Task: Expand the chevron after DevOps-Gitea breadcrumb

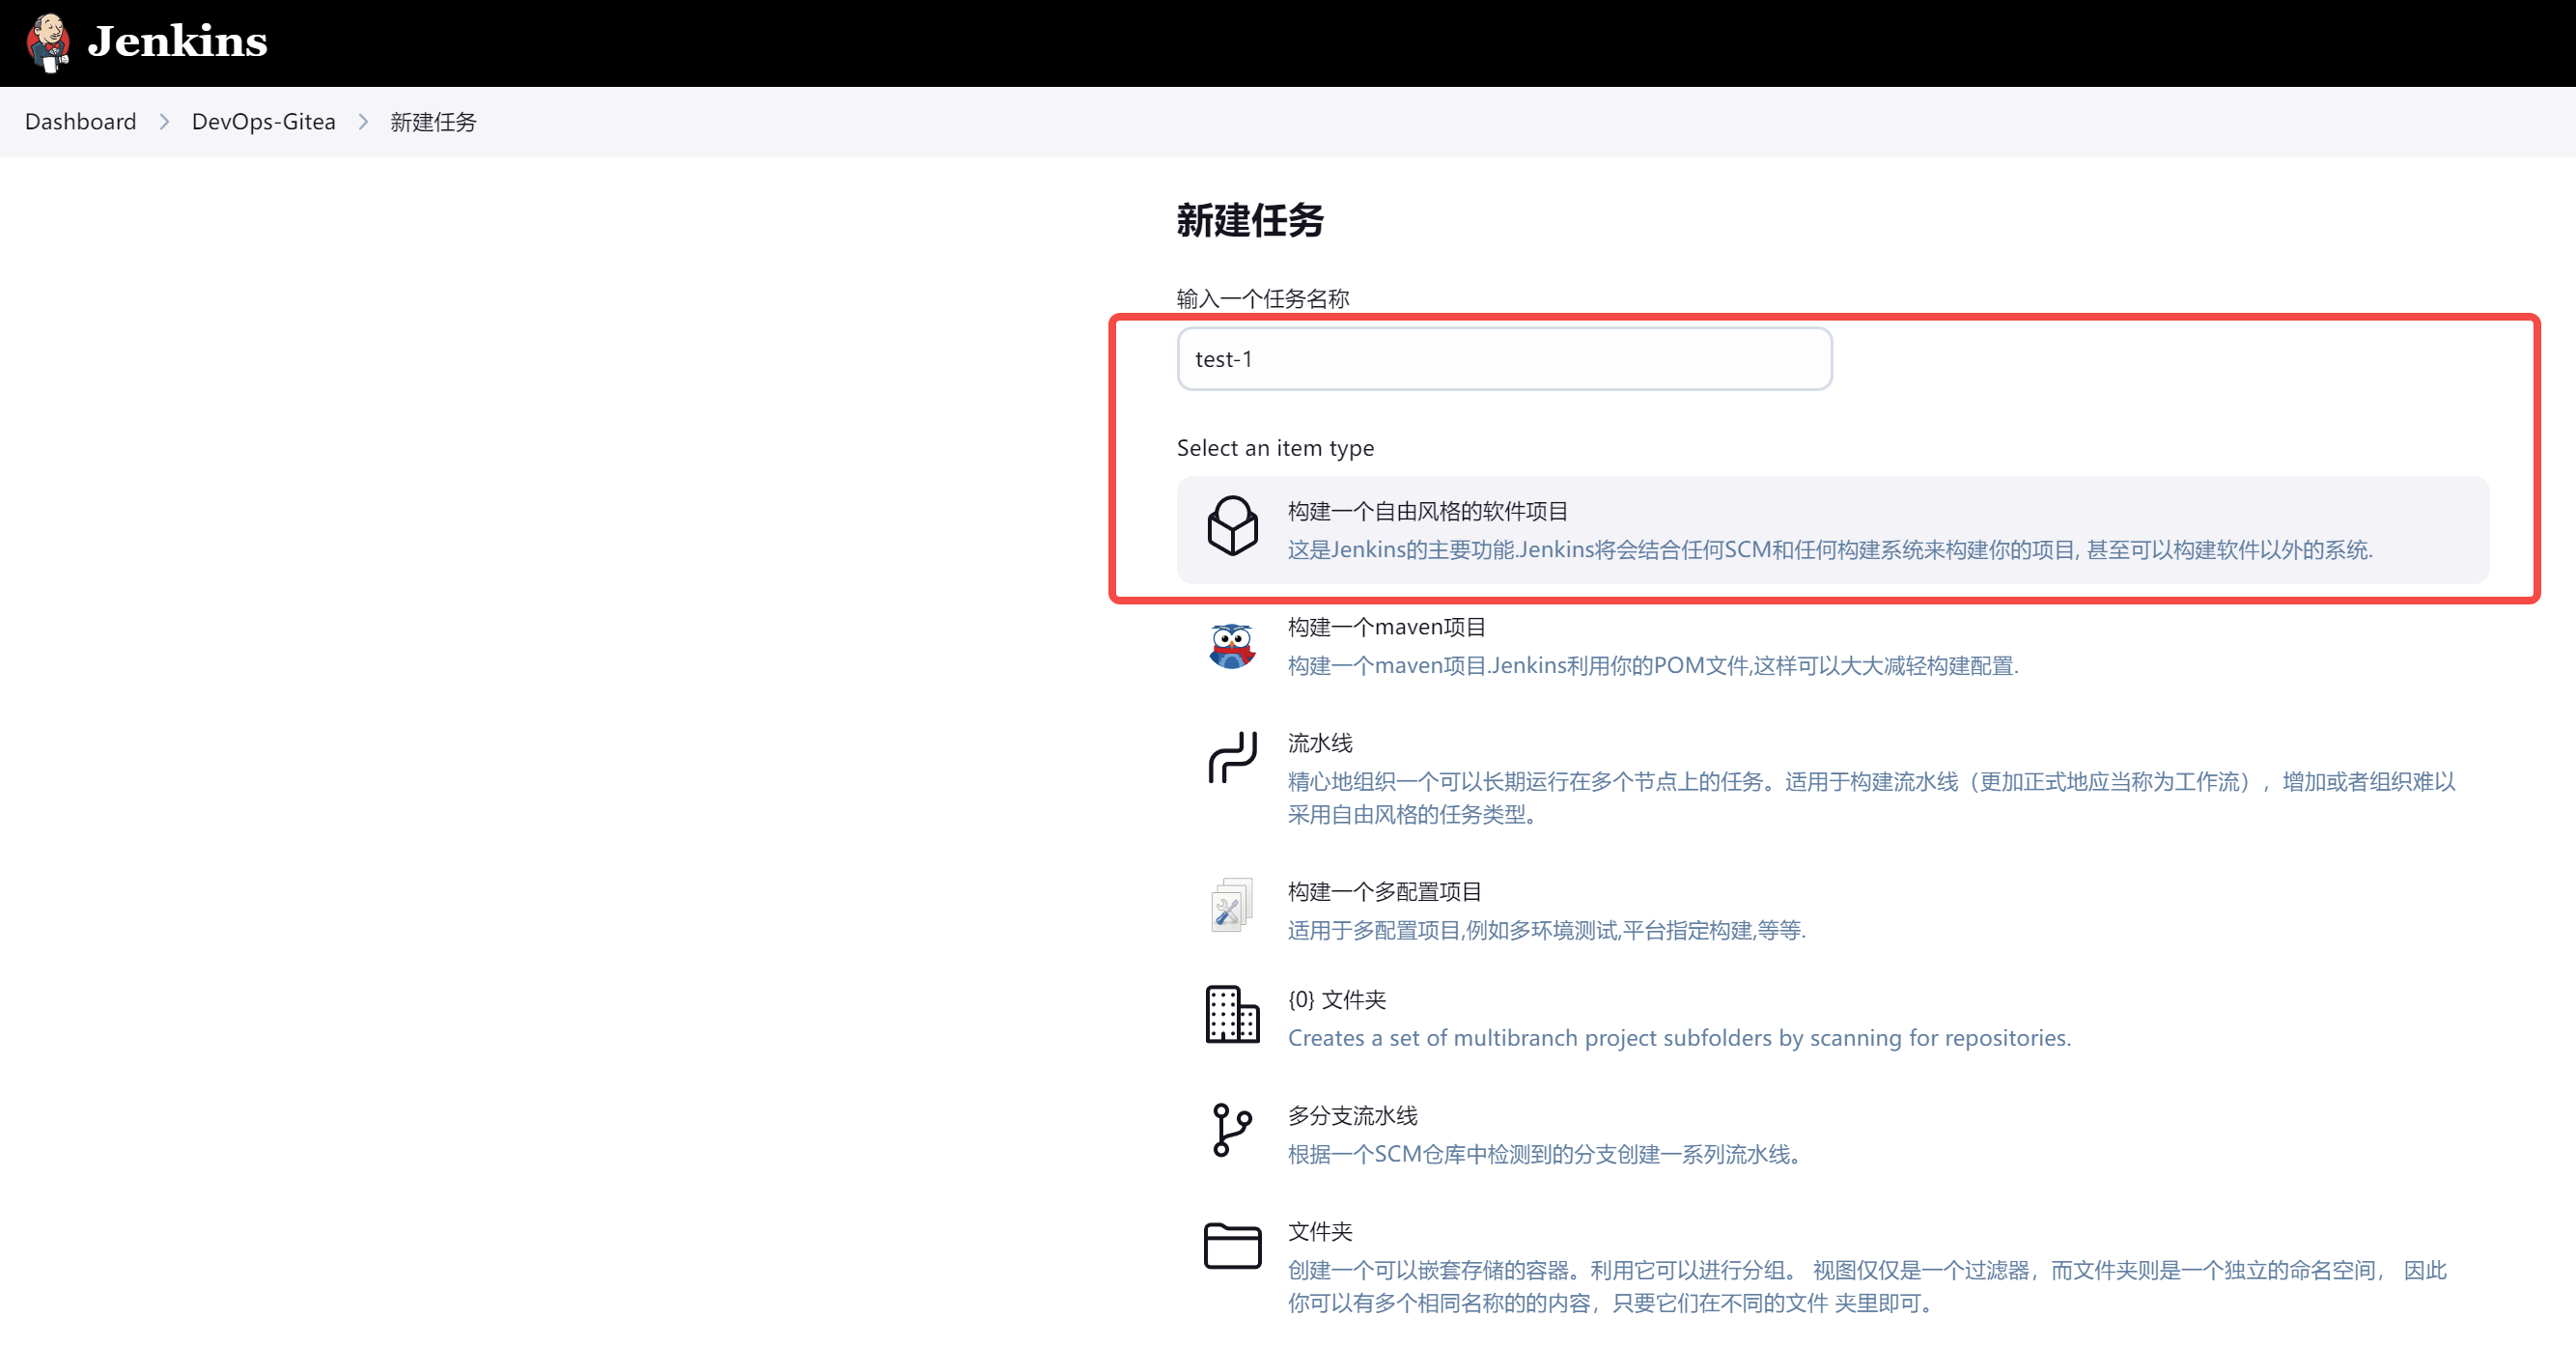Action: (x=364, y=122)
